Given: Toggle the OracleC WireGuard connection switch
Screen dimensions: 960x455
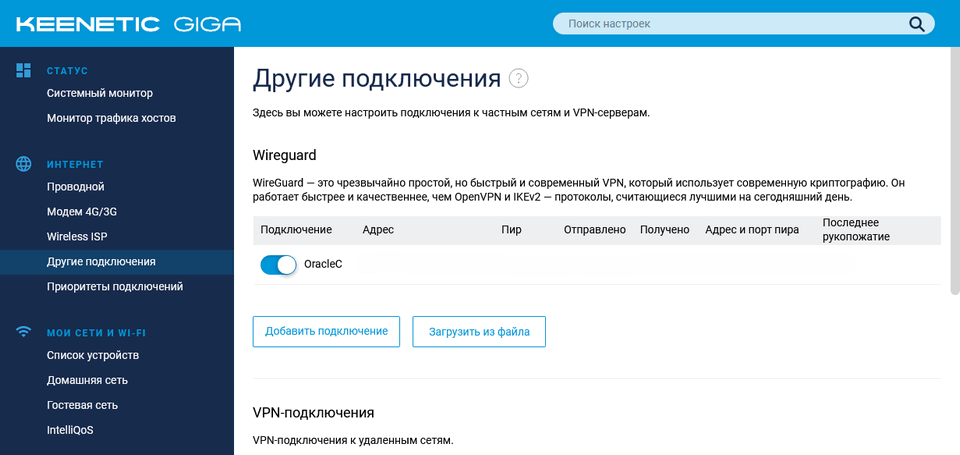Looking at the screenshot, I should pyautogui.click(x=279, y=265).
